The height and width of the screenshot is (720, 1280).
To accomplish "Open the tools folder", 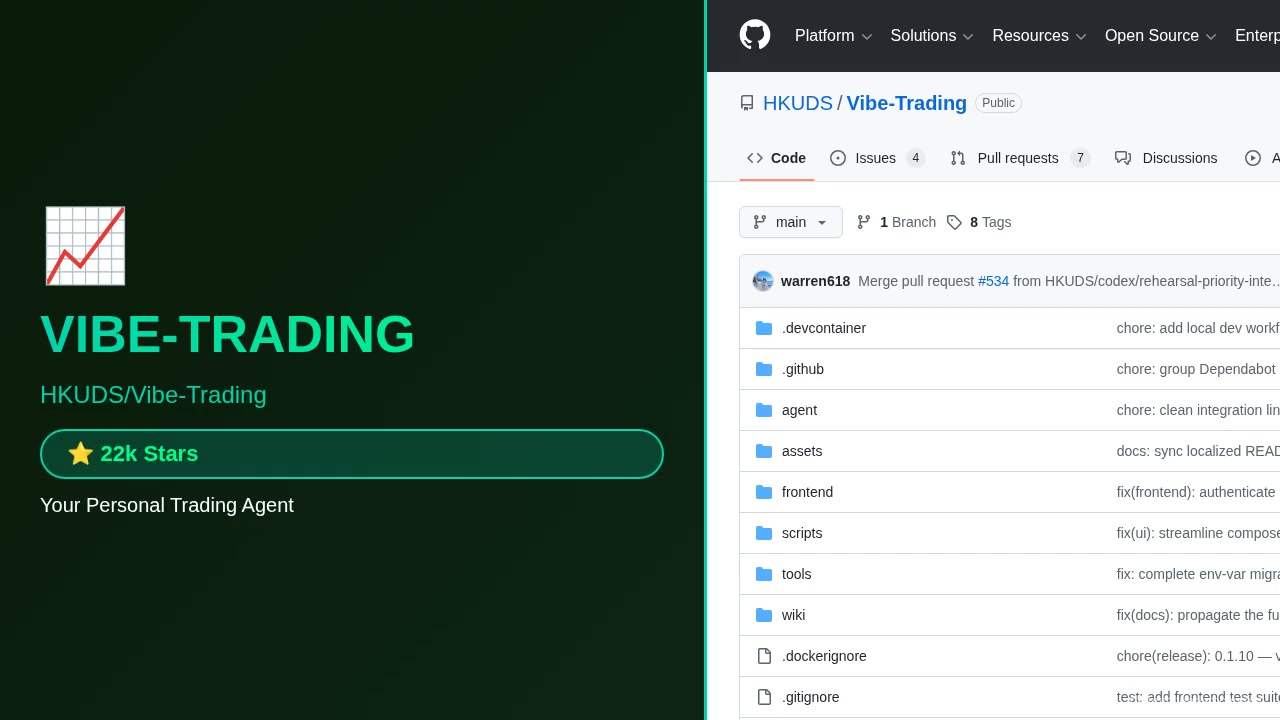I will point(796,574).
